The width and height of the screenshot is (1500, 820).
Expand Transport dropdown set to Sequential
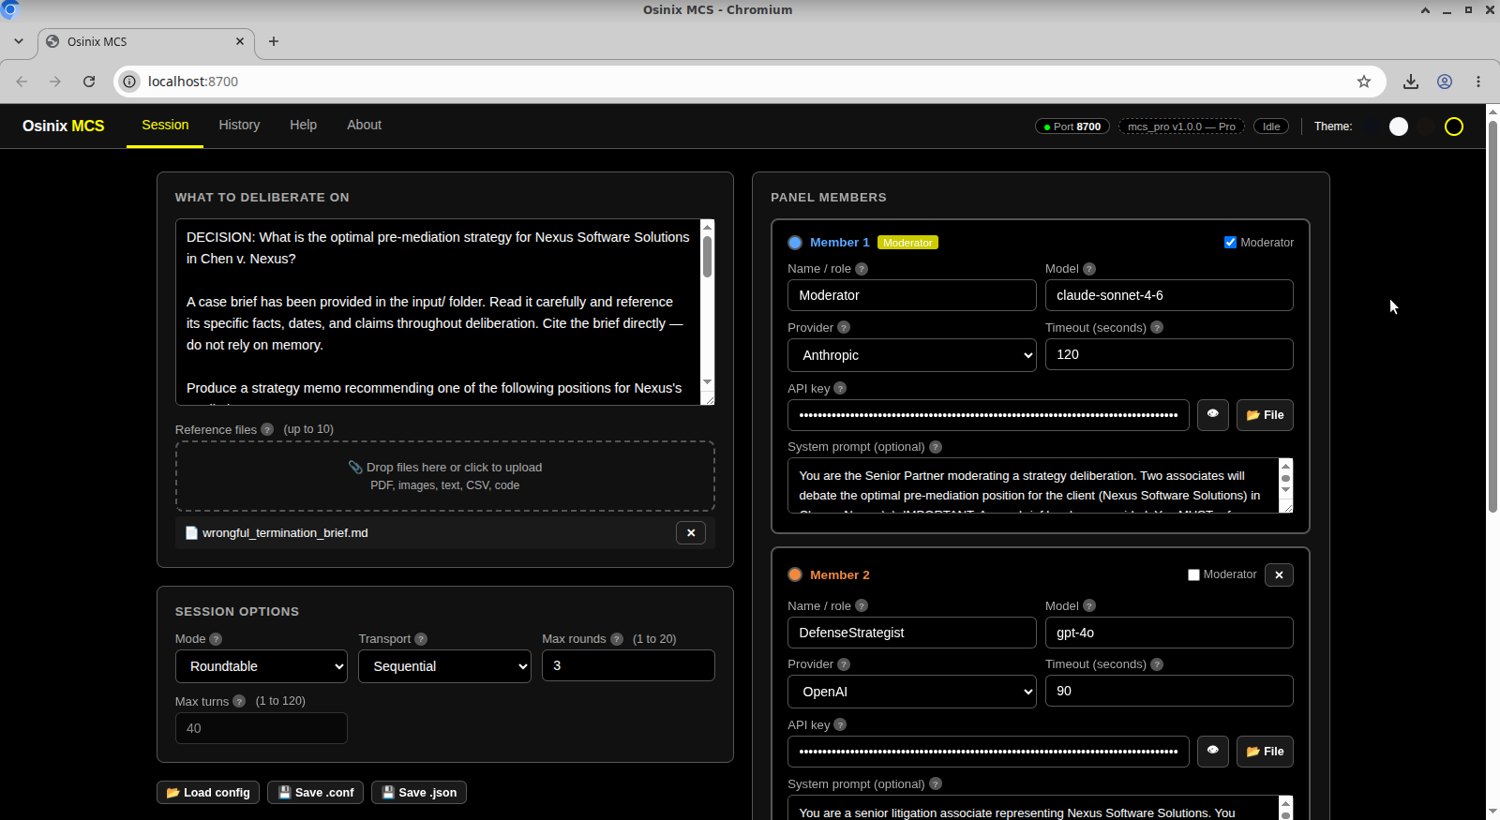pyautogui.click(x=444, y=666)
